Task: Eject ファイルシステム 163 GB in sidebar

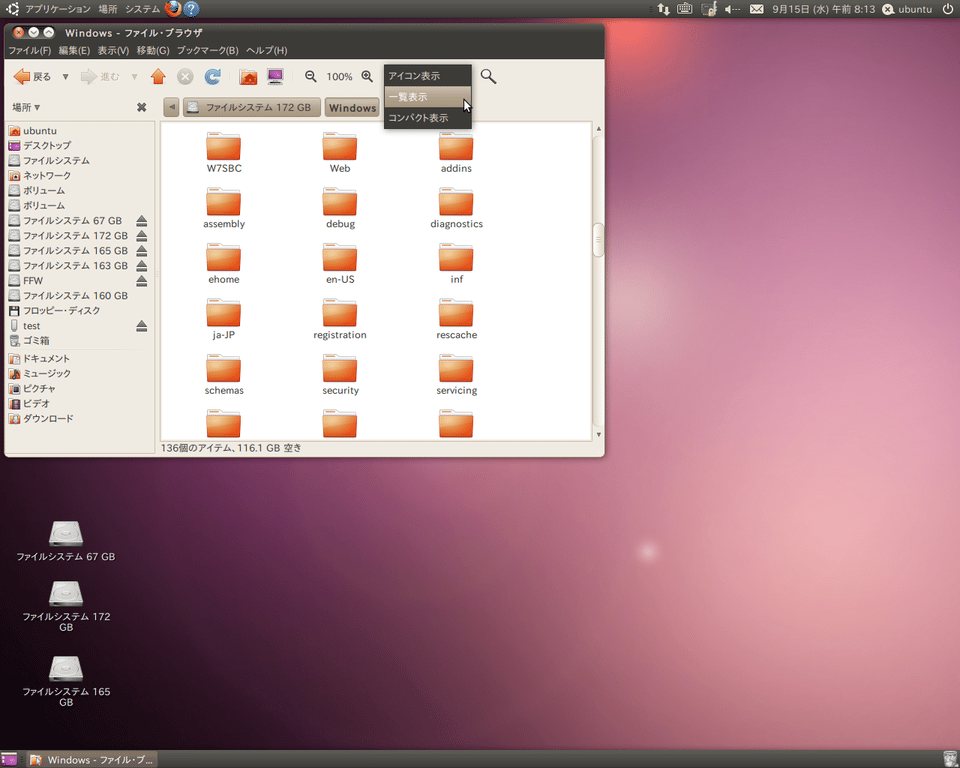Action: pos(141,266)
